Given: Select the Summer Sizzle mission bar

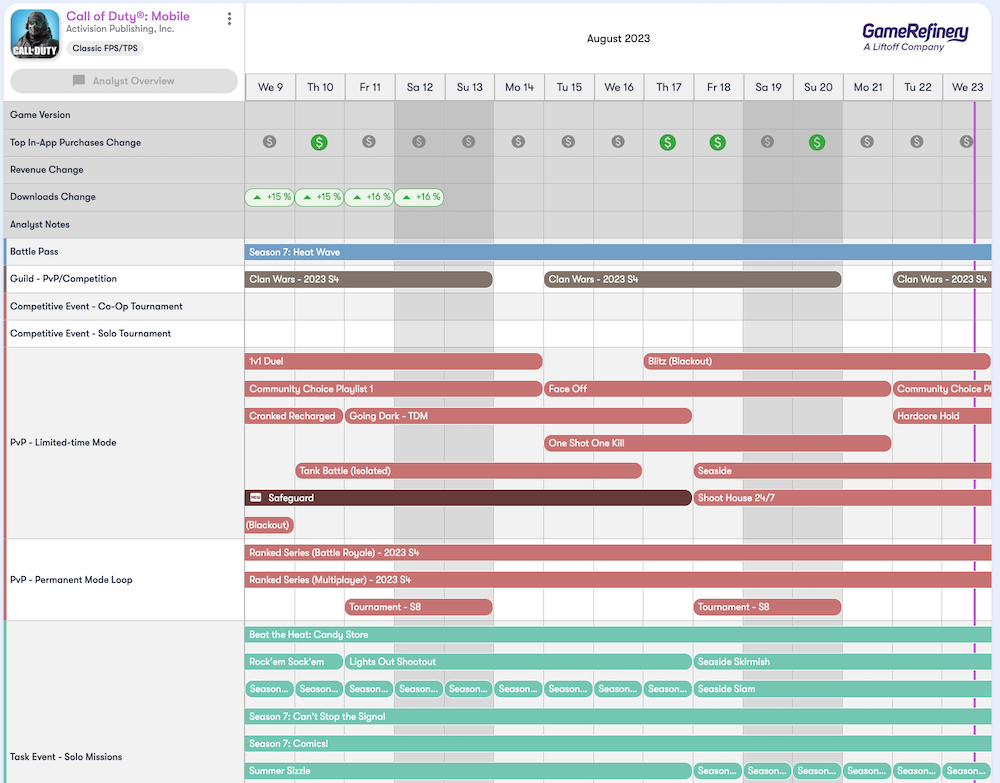Looking at the screenshot, I should click(x=469, y=772).
